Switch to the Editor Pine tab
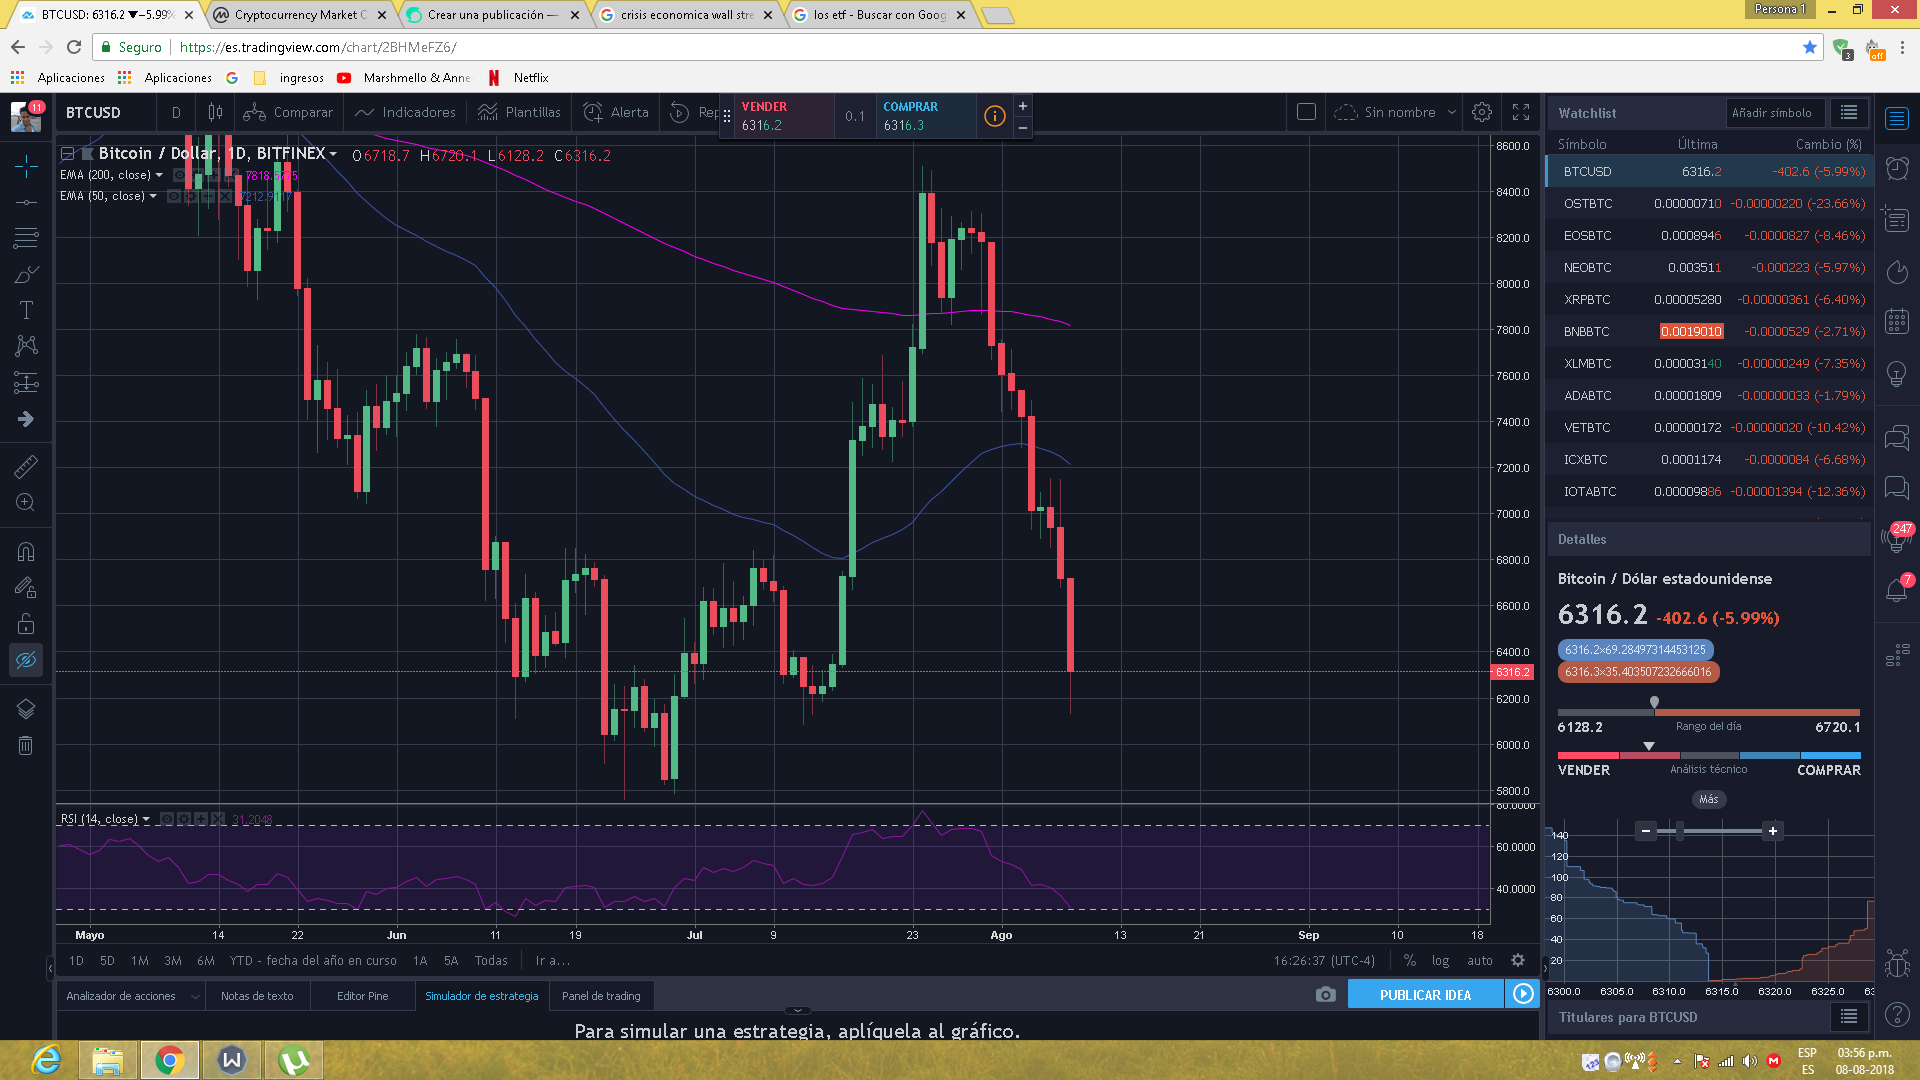This screenshot has height=1080, width=1920. [362, 996]
